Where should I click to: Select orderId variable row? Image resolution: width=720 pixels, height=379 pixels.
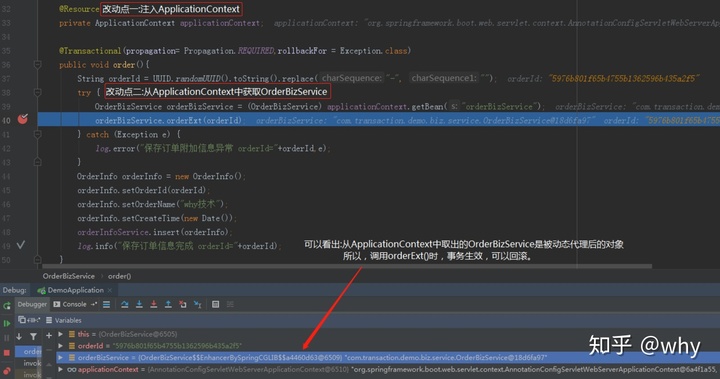coord(387,345)
